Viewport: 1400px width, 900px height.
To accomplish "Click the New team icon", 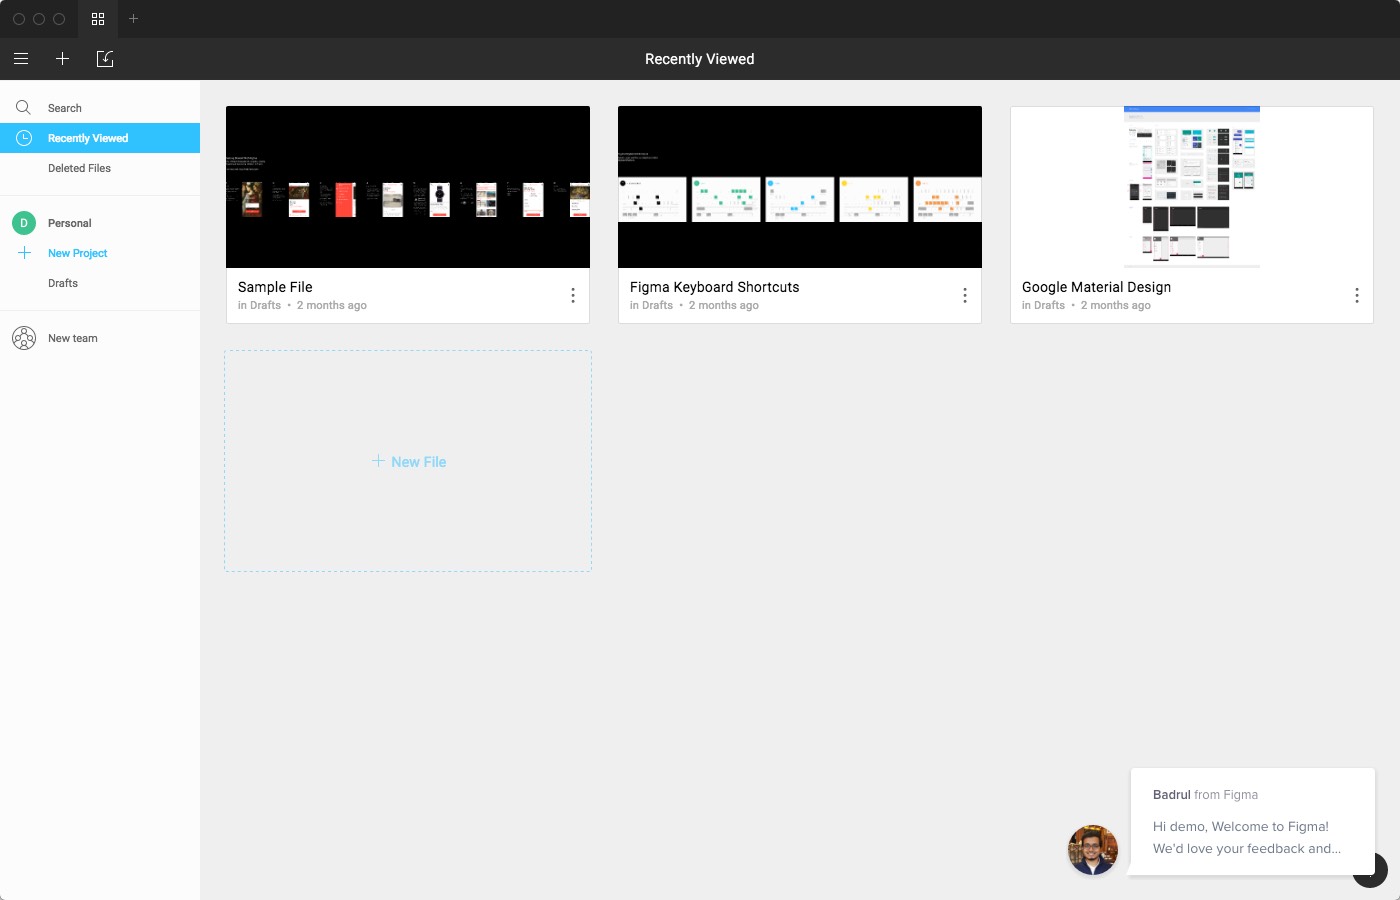I will [x=24, y=338].
